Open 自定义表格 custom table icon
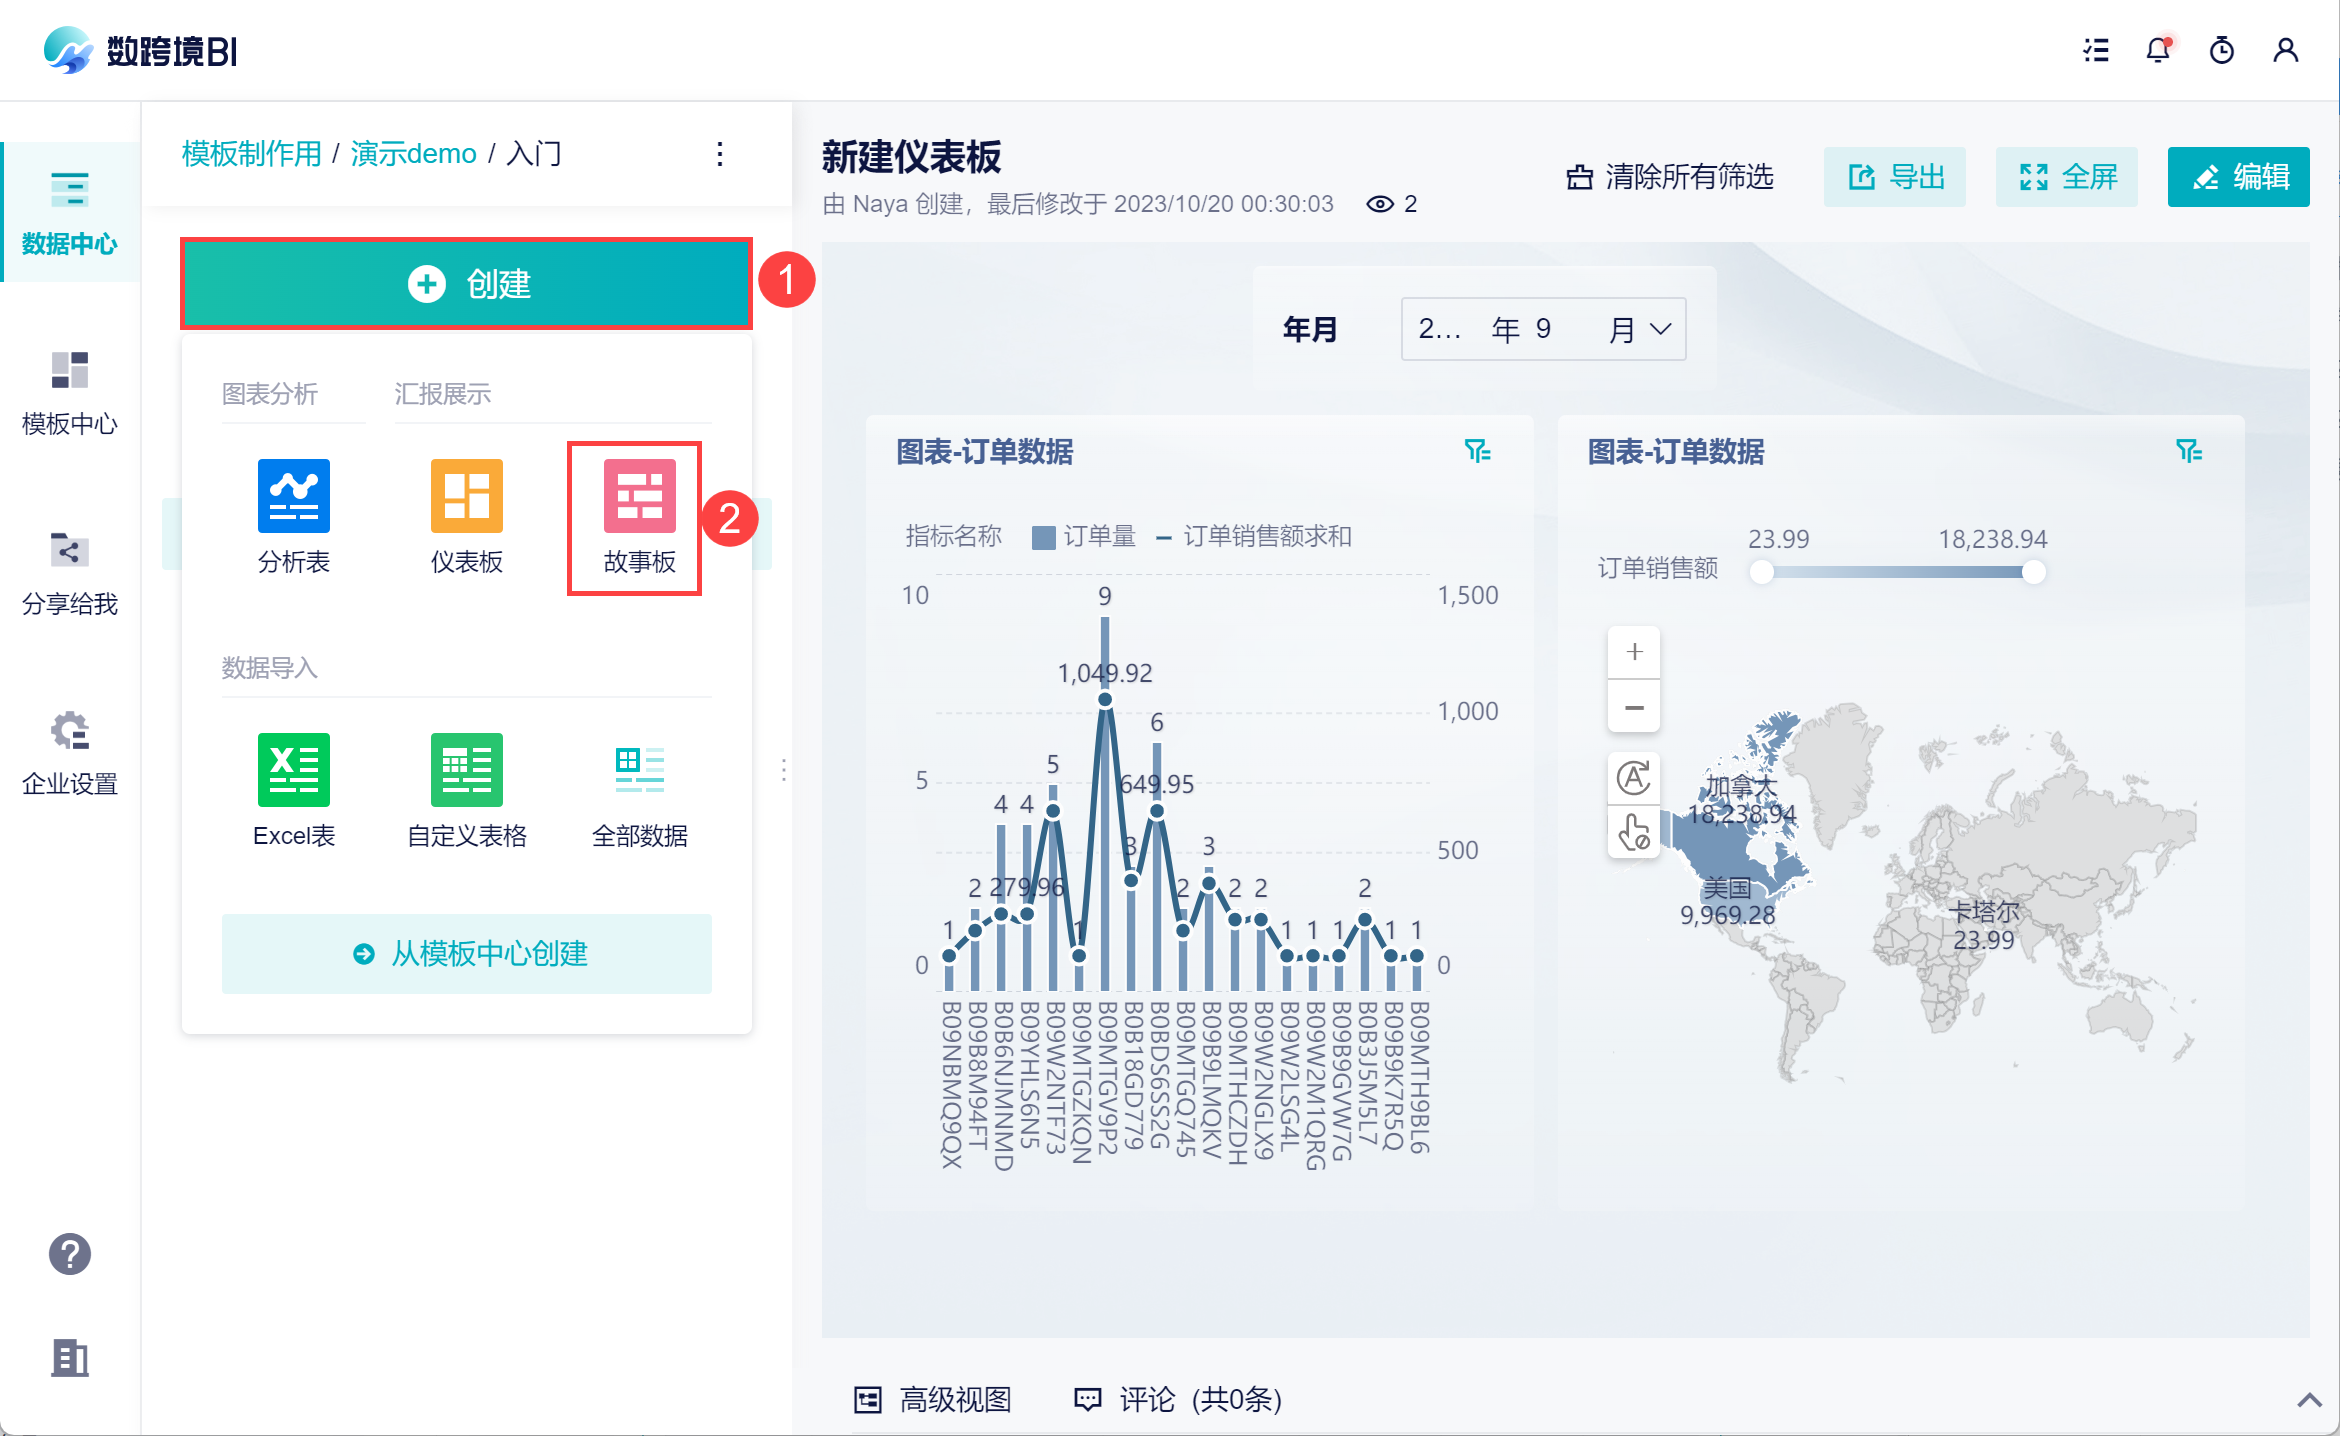Image resolution: width=2340 pixels, height=1436 pixels. (x=466, y=770)
